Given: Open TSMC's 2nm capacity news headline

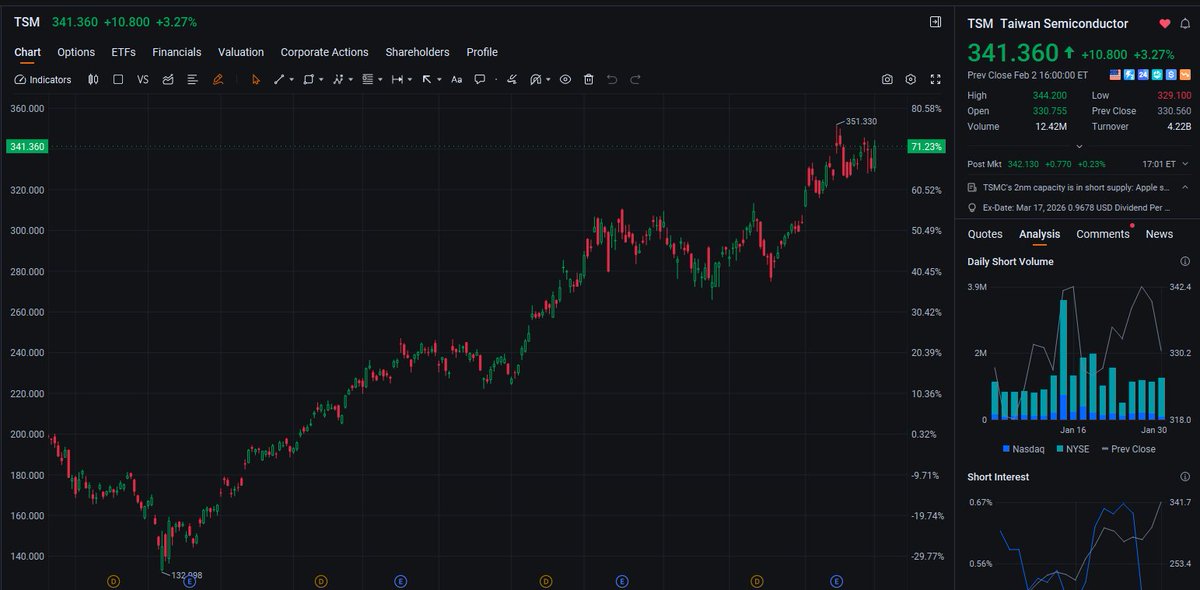Looking at the screenshot, I should click(1076, 187).
